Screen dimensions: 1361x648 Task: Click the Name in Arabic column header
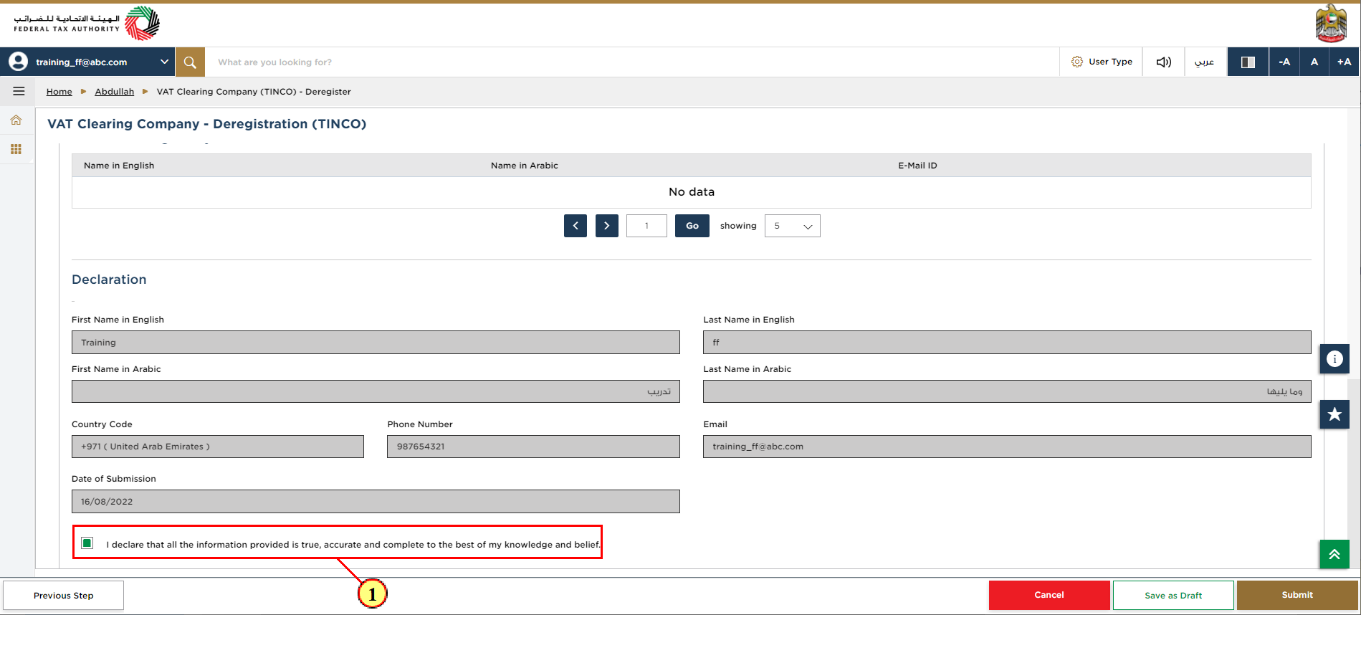point(524,165)
